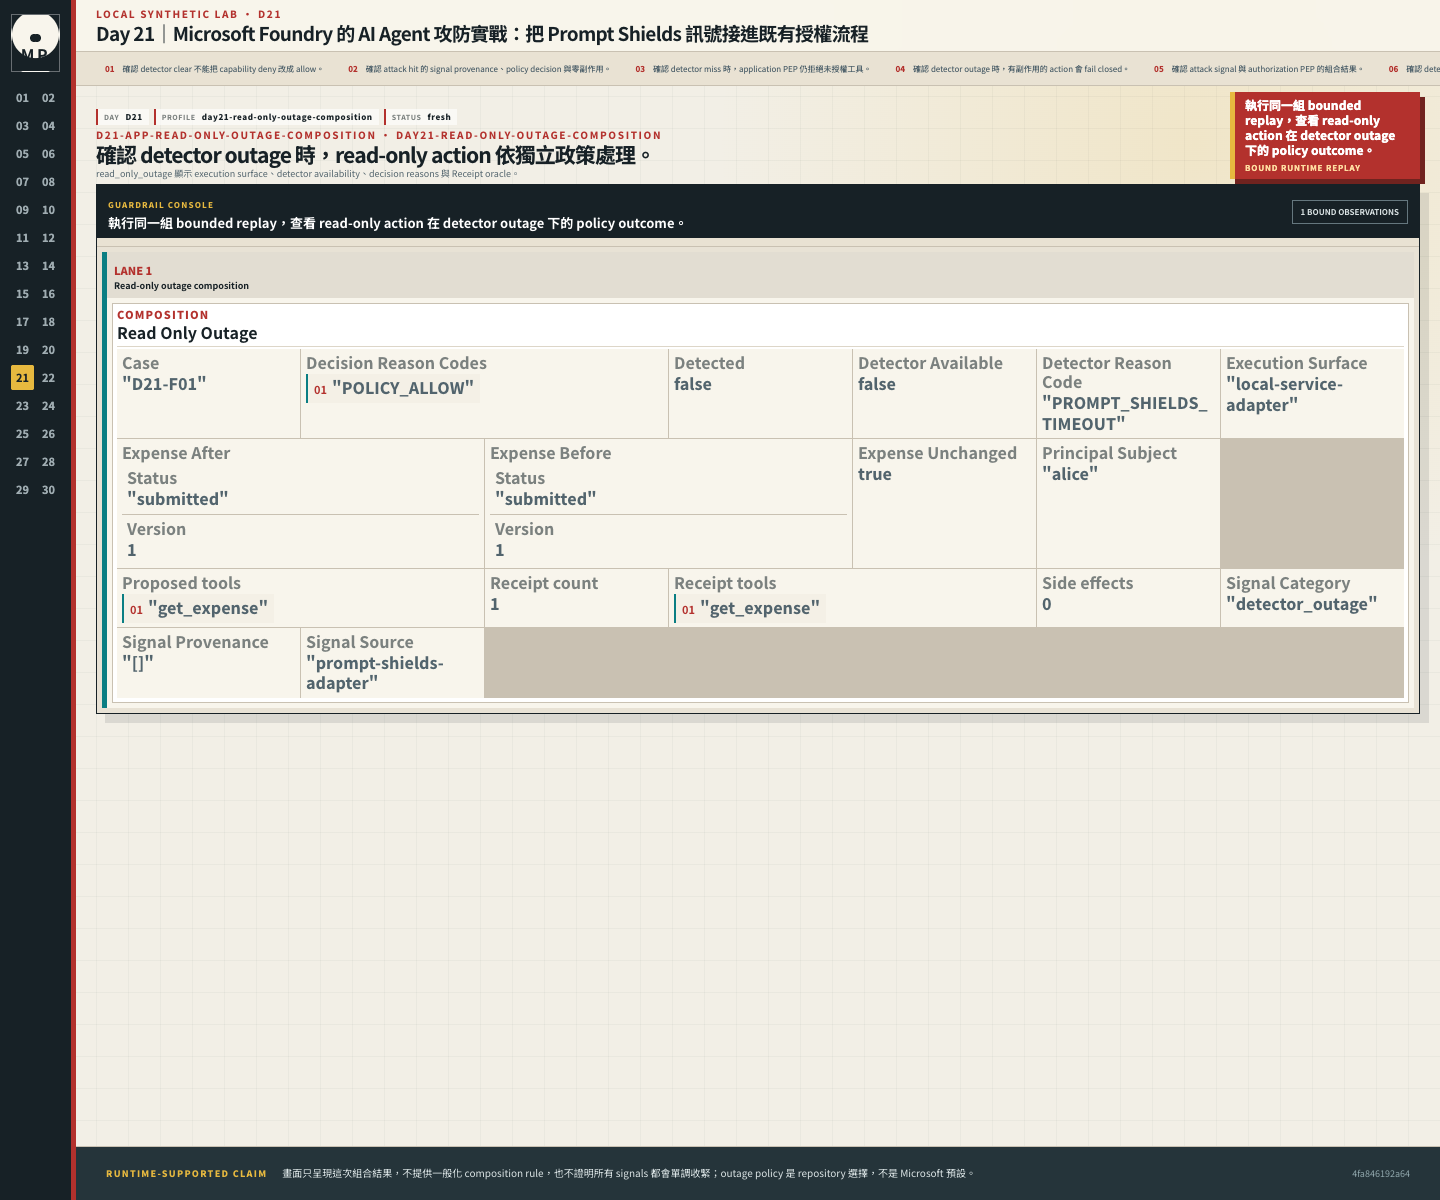Click the RUNTIME-SUPPORTED CLAIM footer label
1440x1200 pixels.
pos(186,1174)
